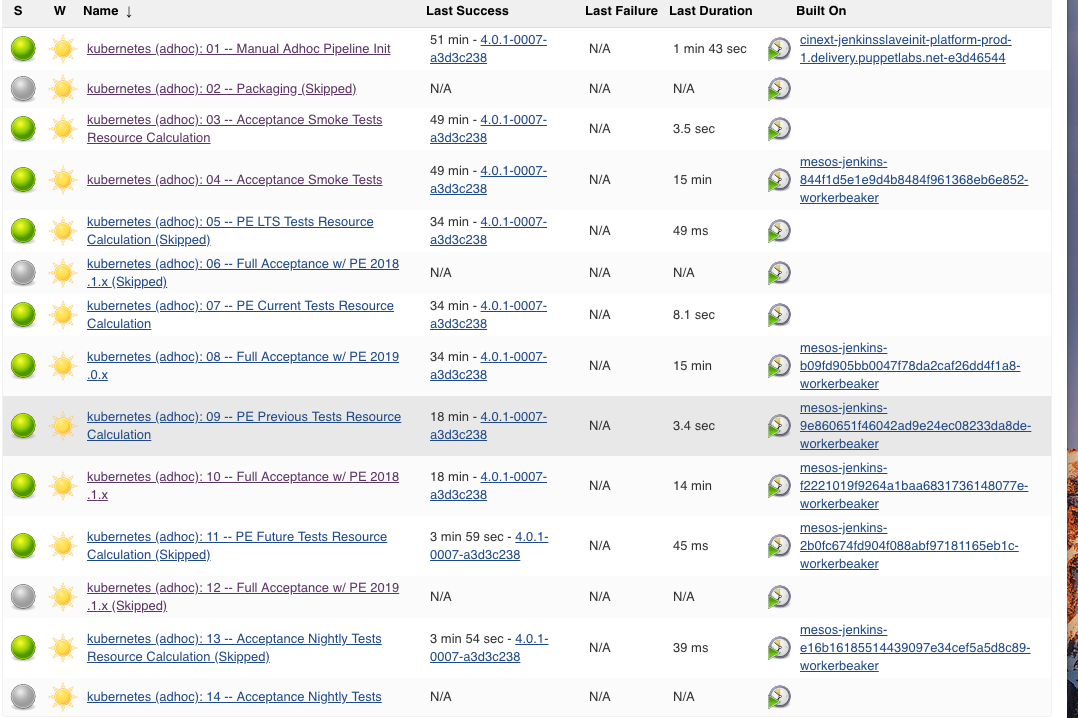This screenshot has height=718, width=1078.
Task: Sort table by S status column
Action: click(18, 11)
